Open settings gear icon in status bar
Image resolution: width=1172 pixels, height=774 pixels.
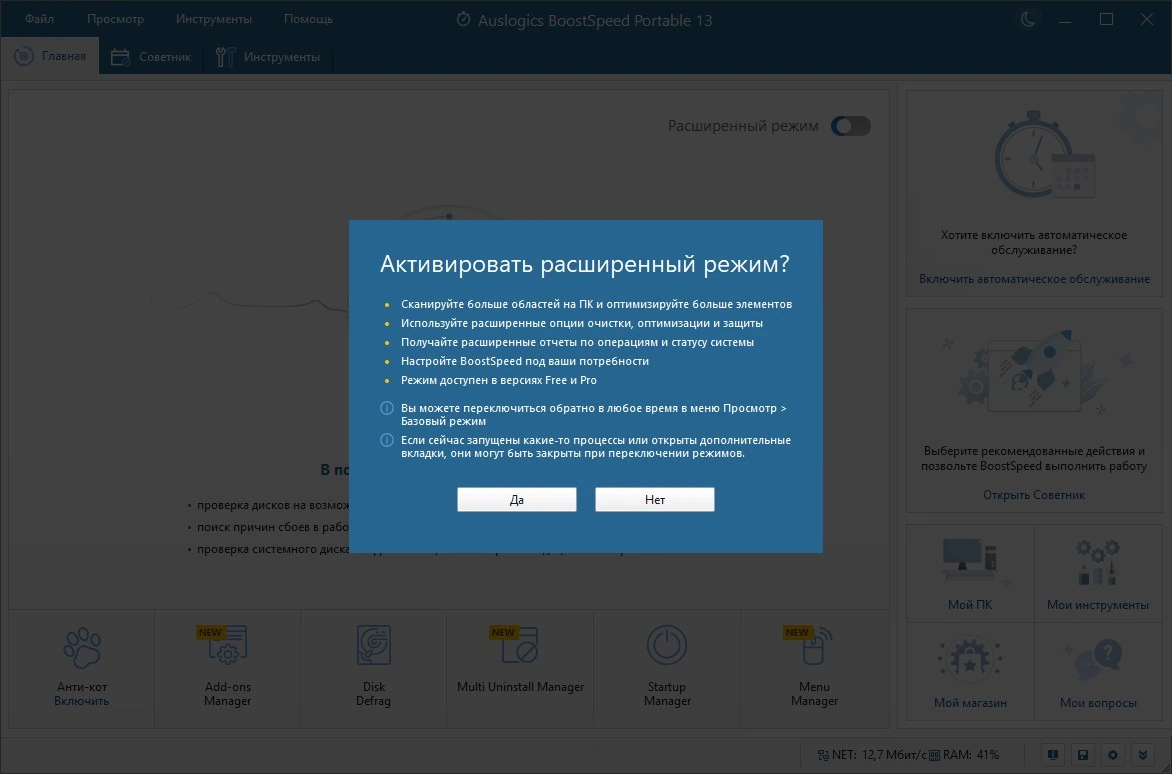point(1112,755)
